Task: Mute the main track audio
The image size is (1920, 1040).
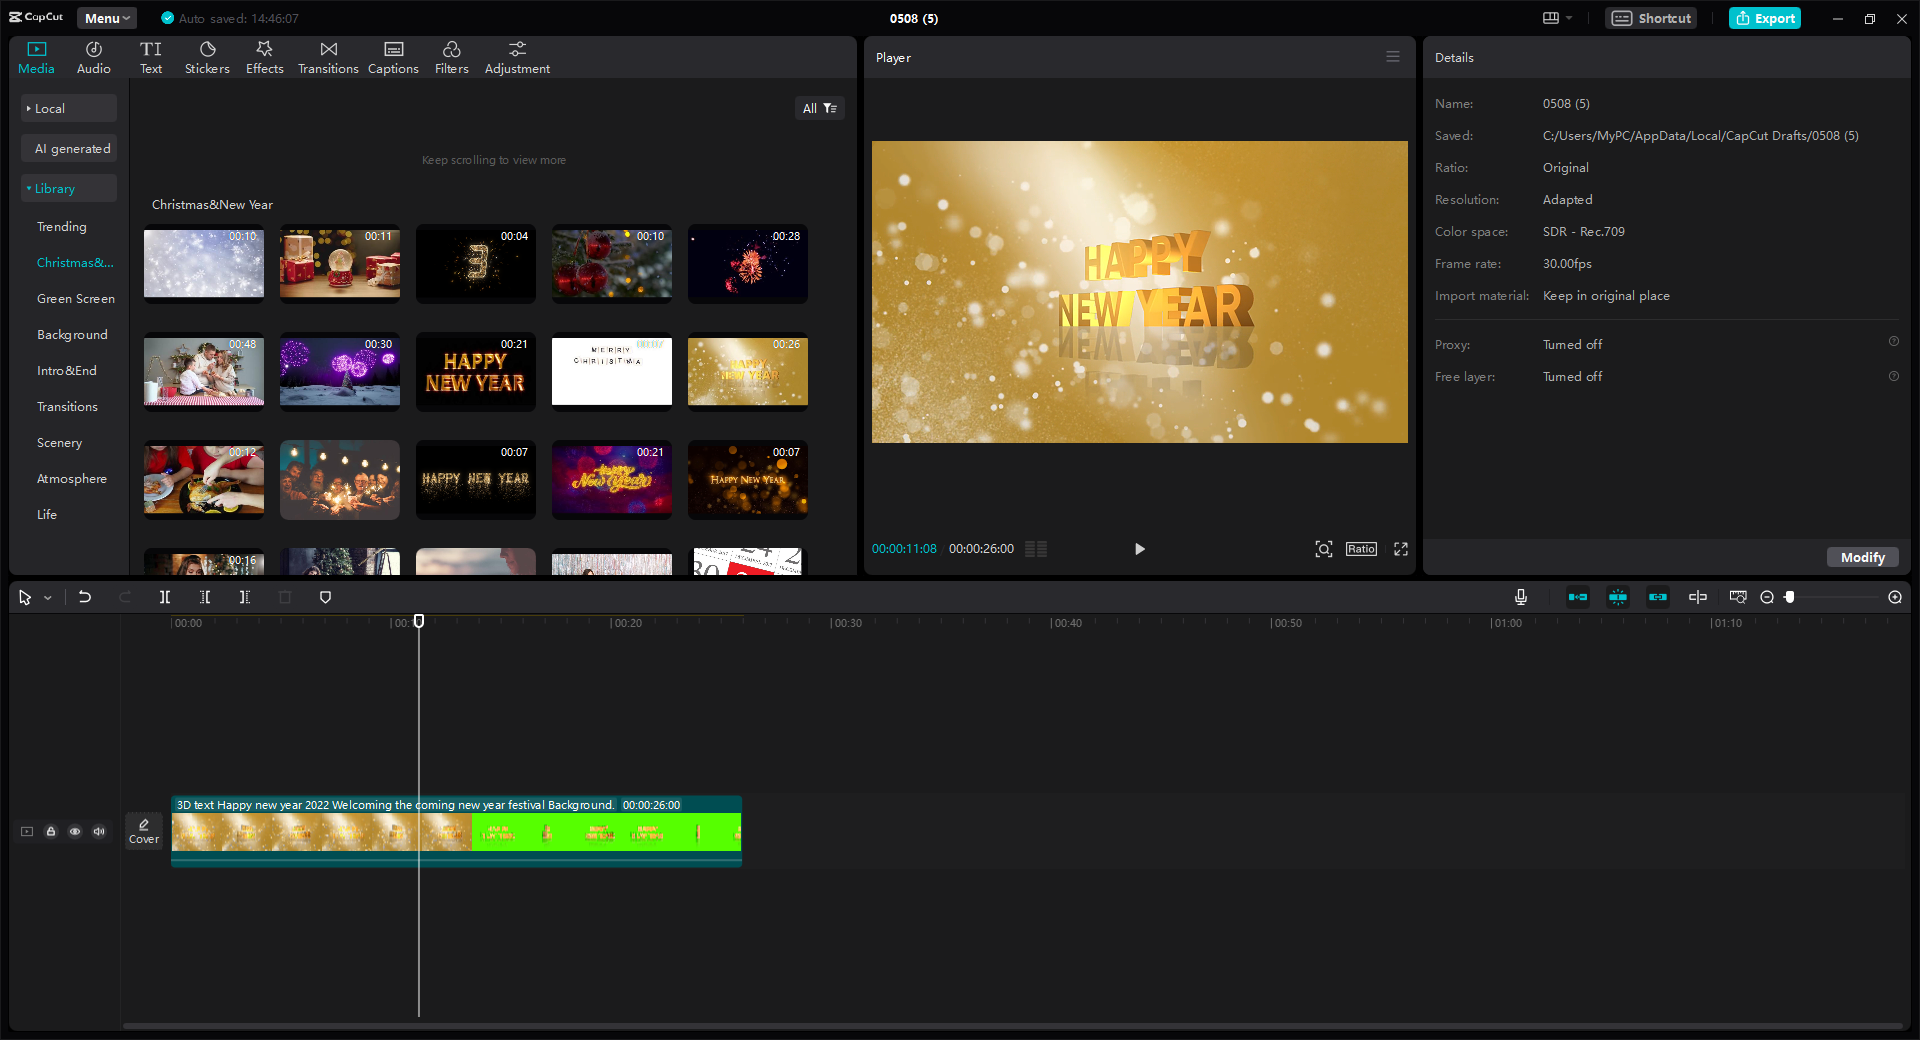Action: coord(99,831)
